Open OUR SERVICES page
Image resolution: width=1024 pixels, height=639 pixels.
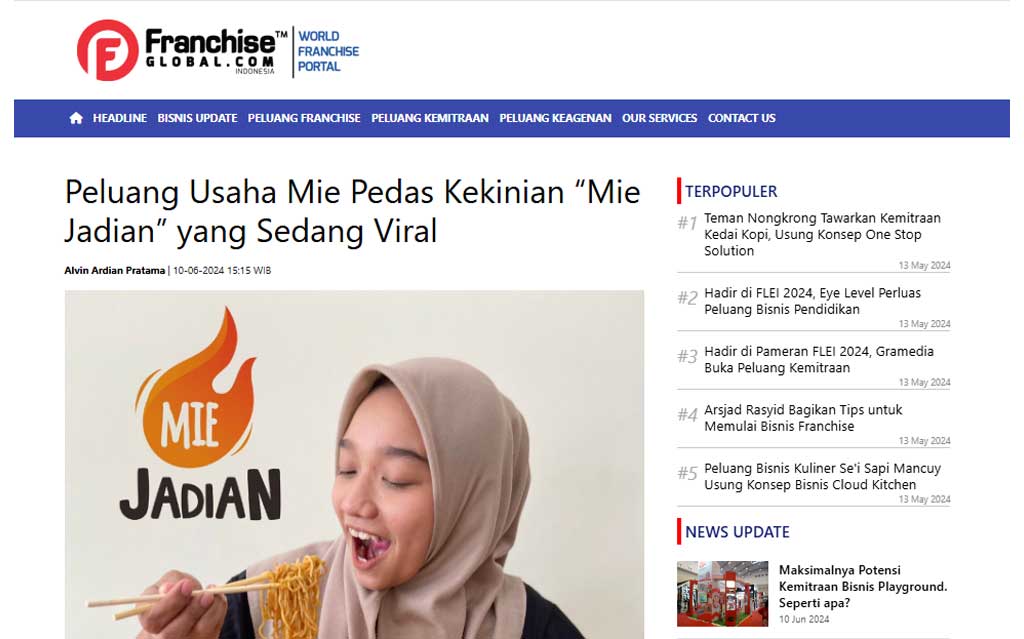coord(659,118)
